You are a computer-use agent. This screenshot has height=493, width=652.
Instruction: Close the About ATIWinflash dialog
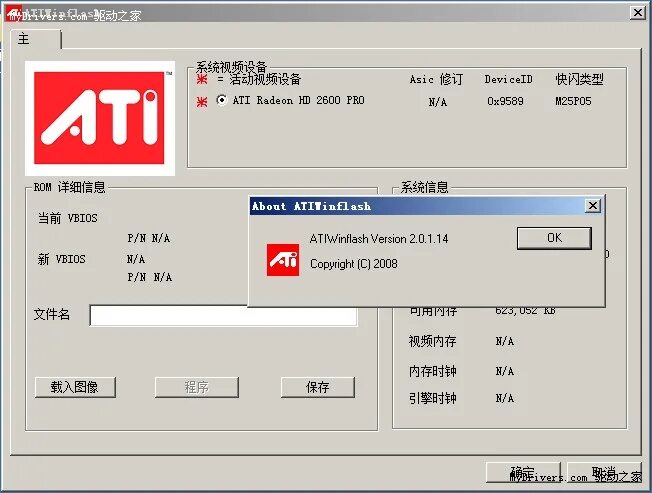[x=593, y=205]
